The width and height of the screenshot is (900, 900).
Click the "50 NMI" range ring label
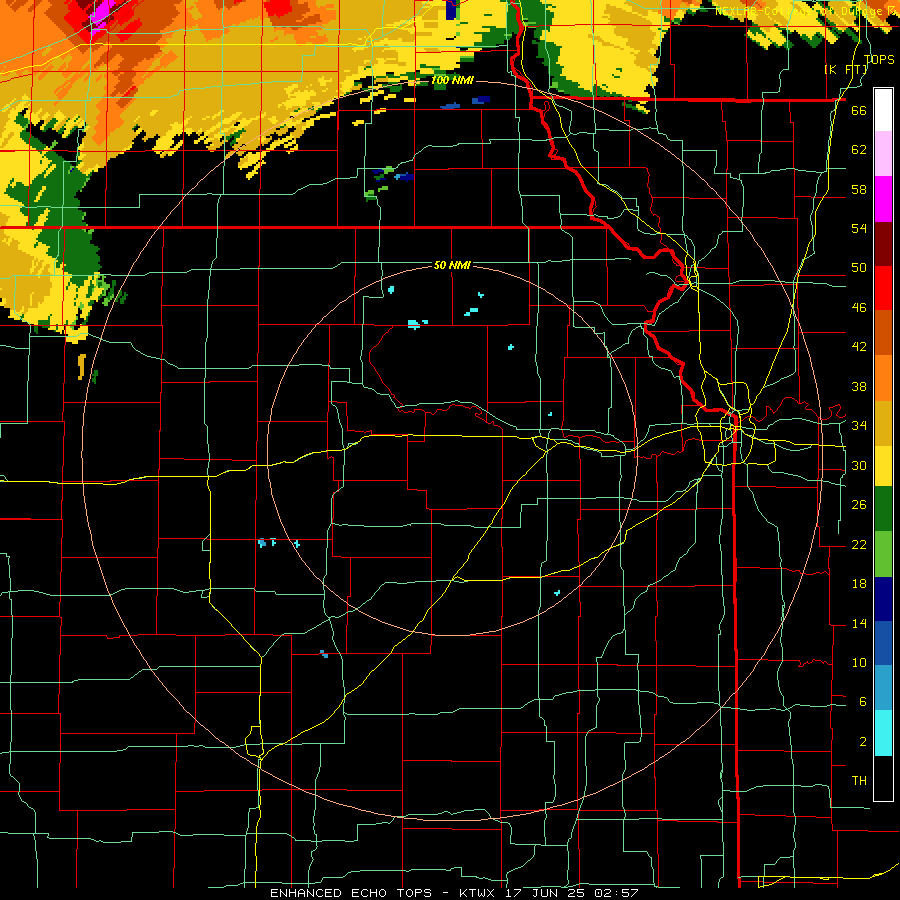pyautogui.click(x=452, y=265)
